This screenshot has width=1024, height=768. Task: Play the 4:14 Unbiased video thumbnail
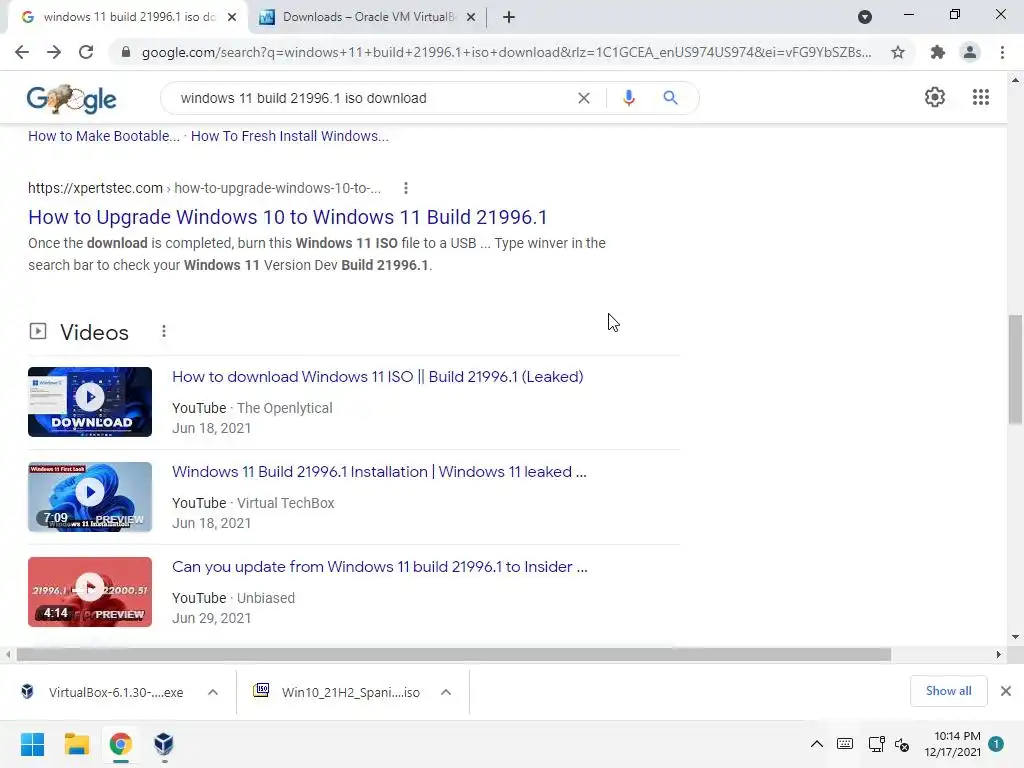coord(90,592)
